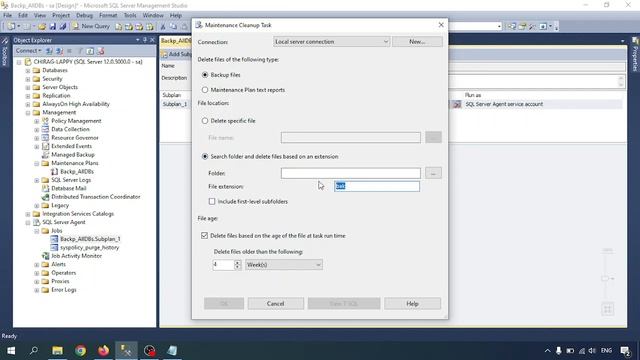Click Cancel in Maintenance Cleanup Task dialog
The image size is (640, 360).
pos(276,304)
